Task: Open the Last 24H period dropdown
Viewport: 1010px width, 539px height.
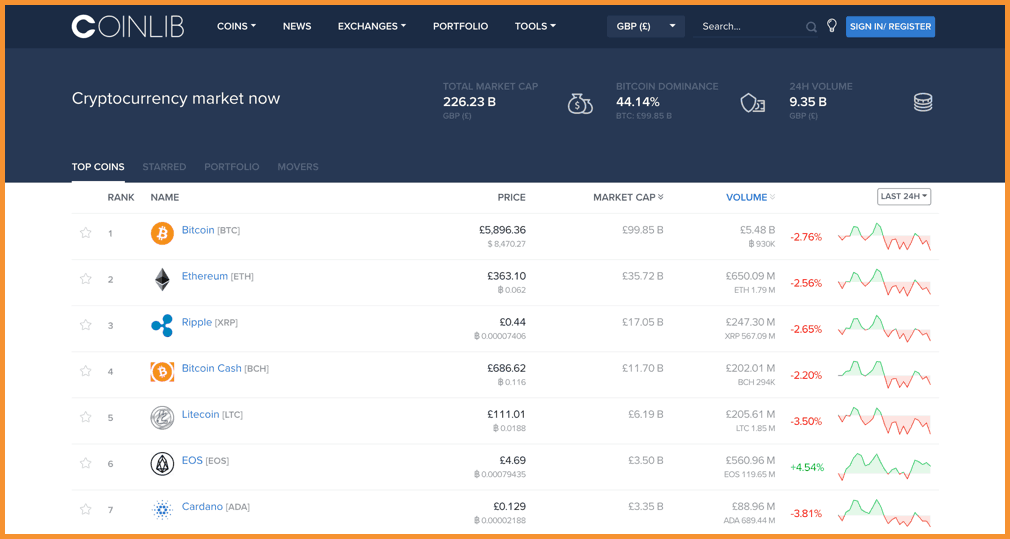Action: [904, 196]
